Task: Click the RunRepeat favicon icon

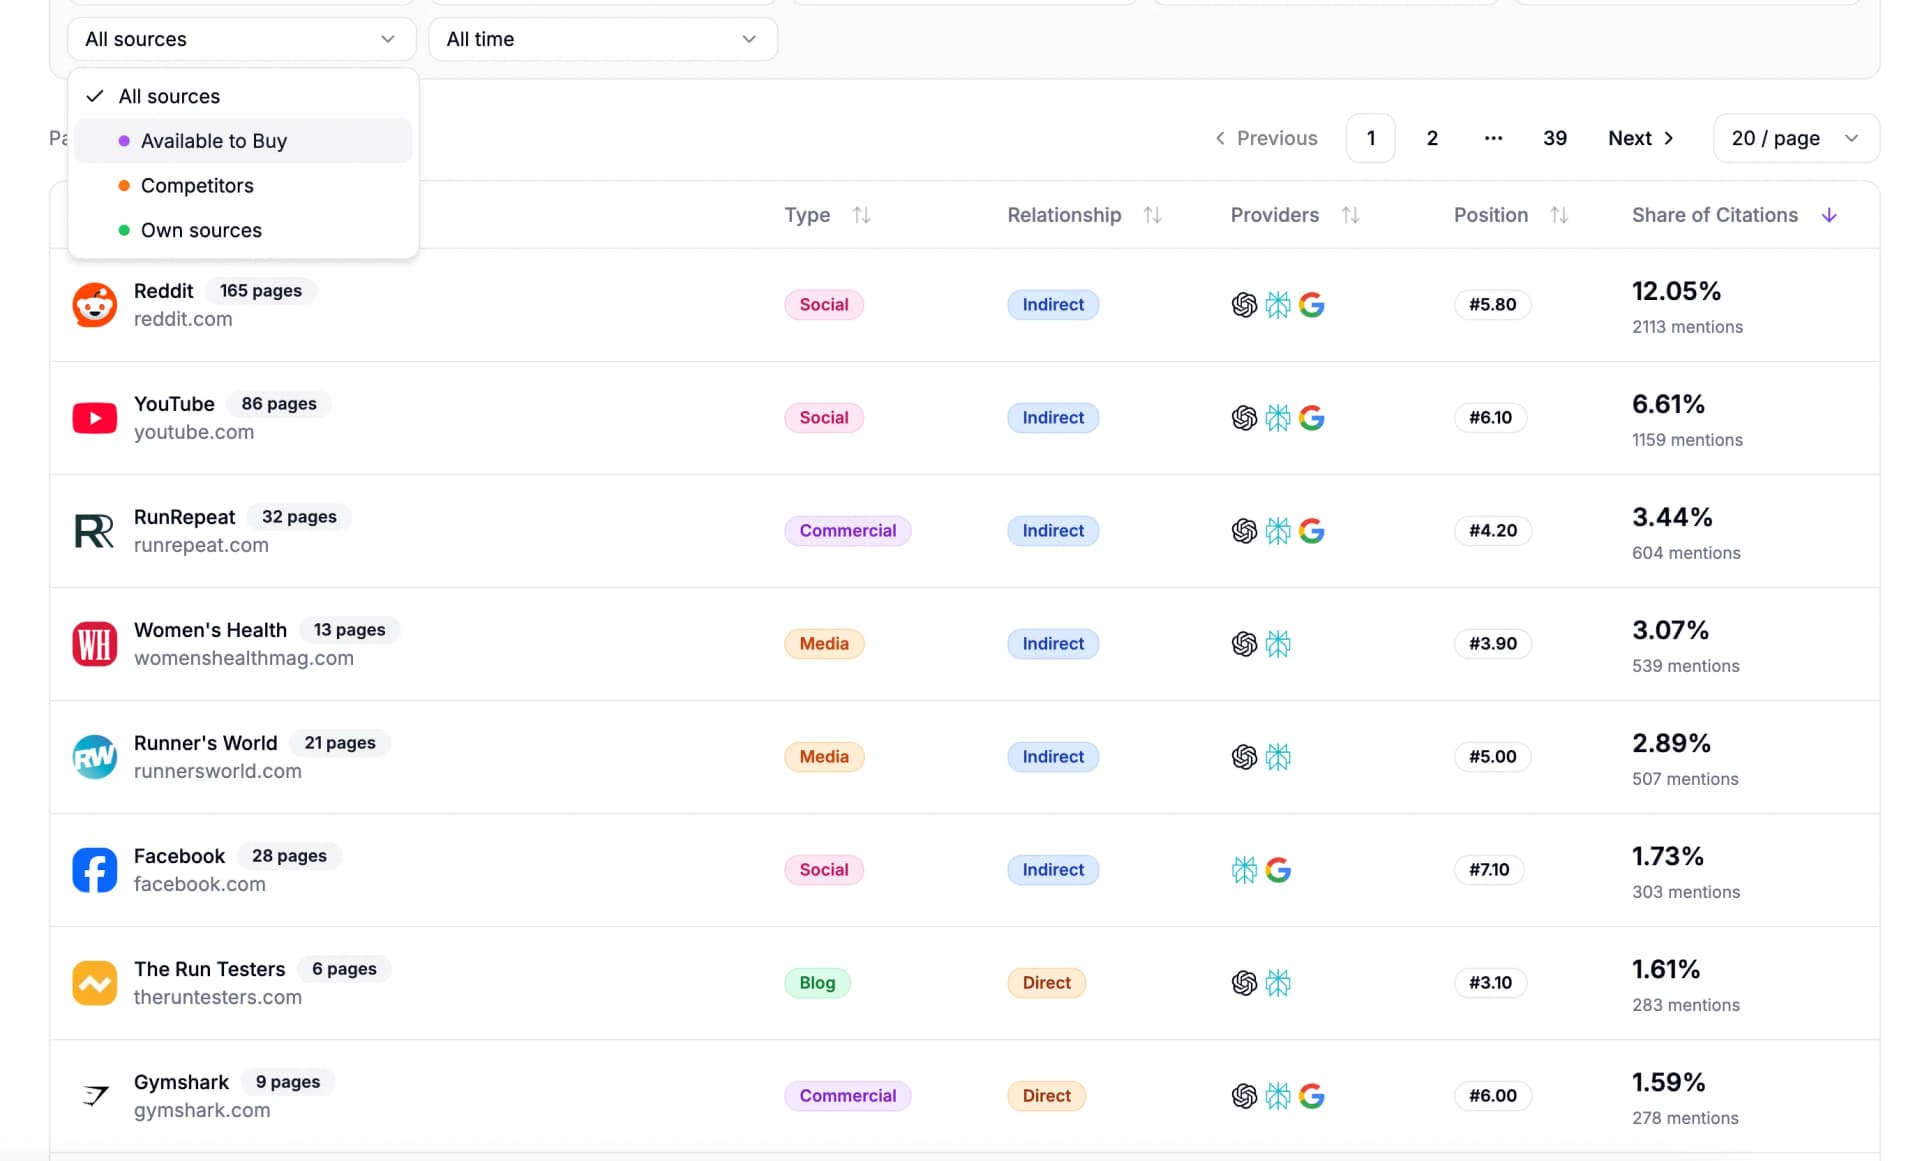Action: click(94, 531)
